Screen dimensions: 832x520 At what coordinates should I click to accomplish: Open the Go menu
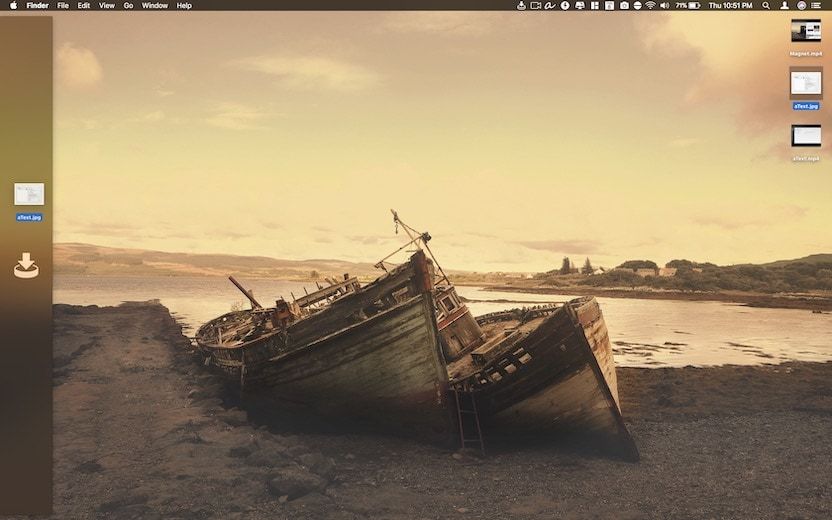pyautogui.click(x=128, y=5)
